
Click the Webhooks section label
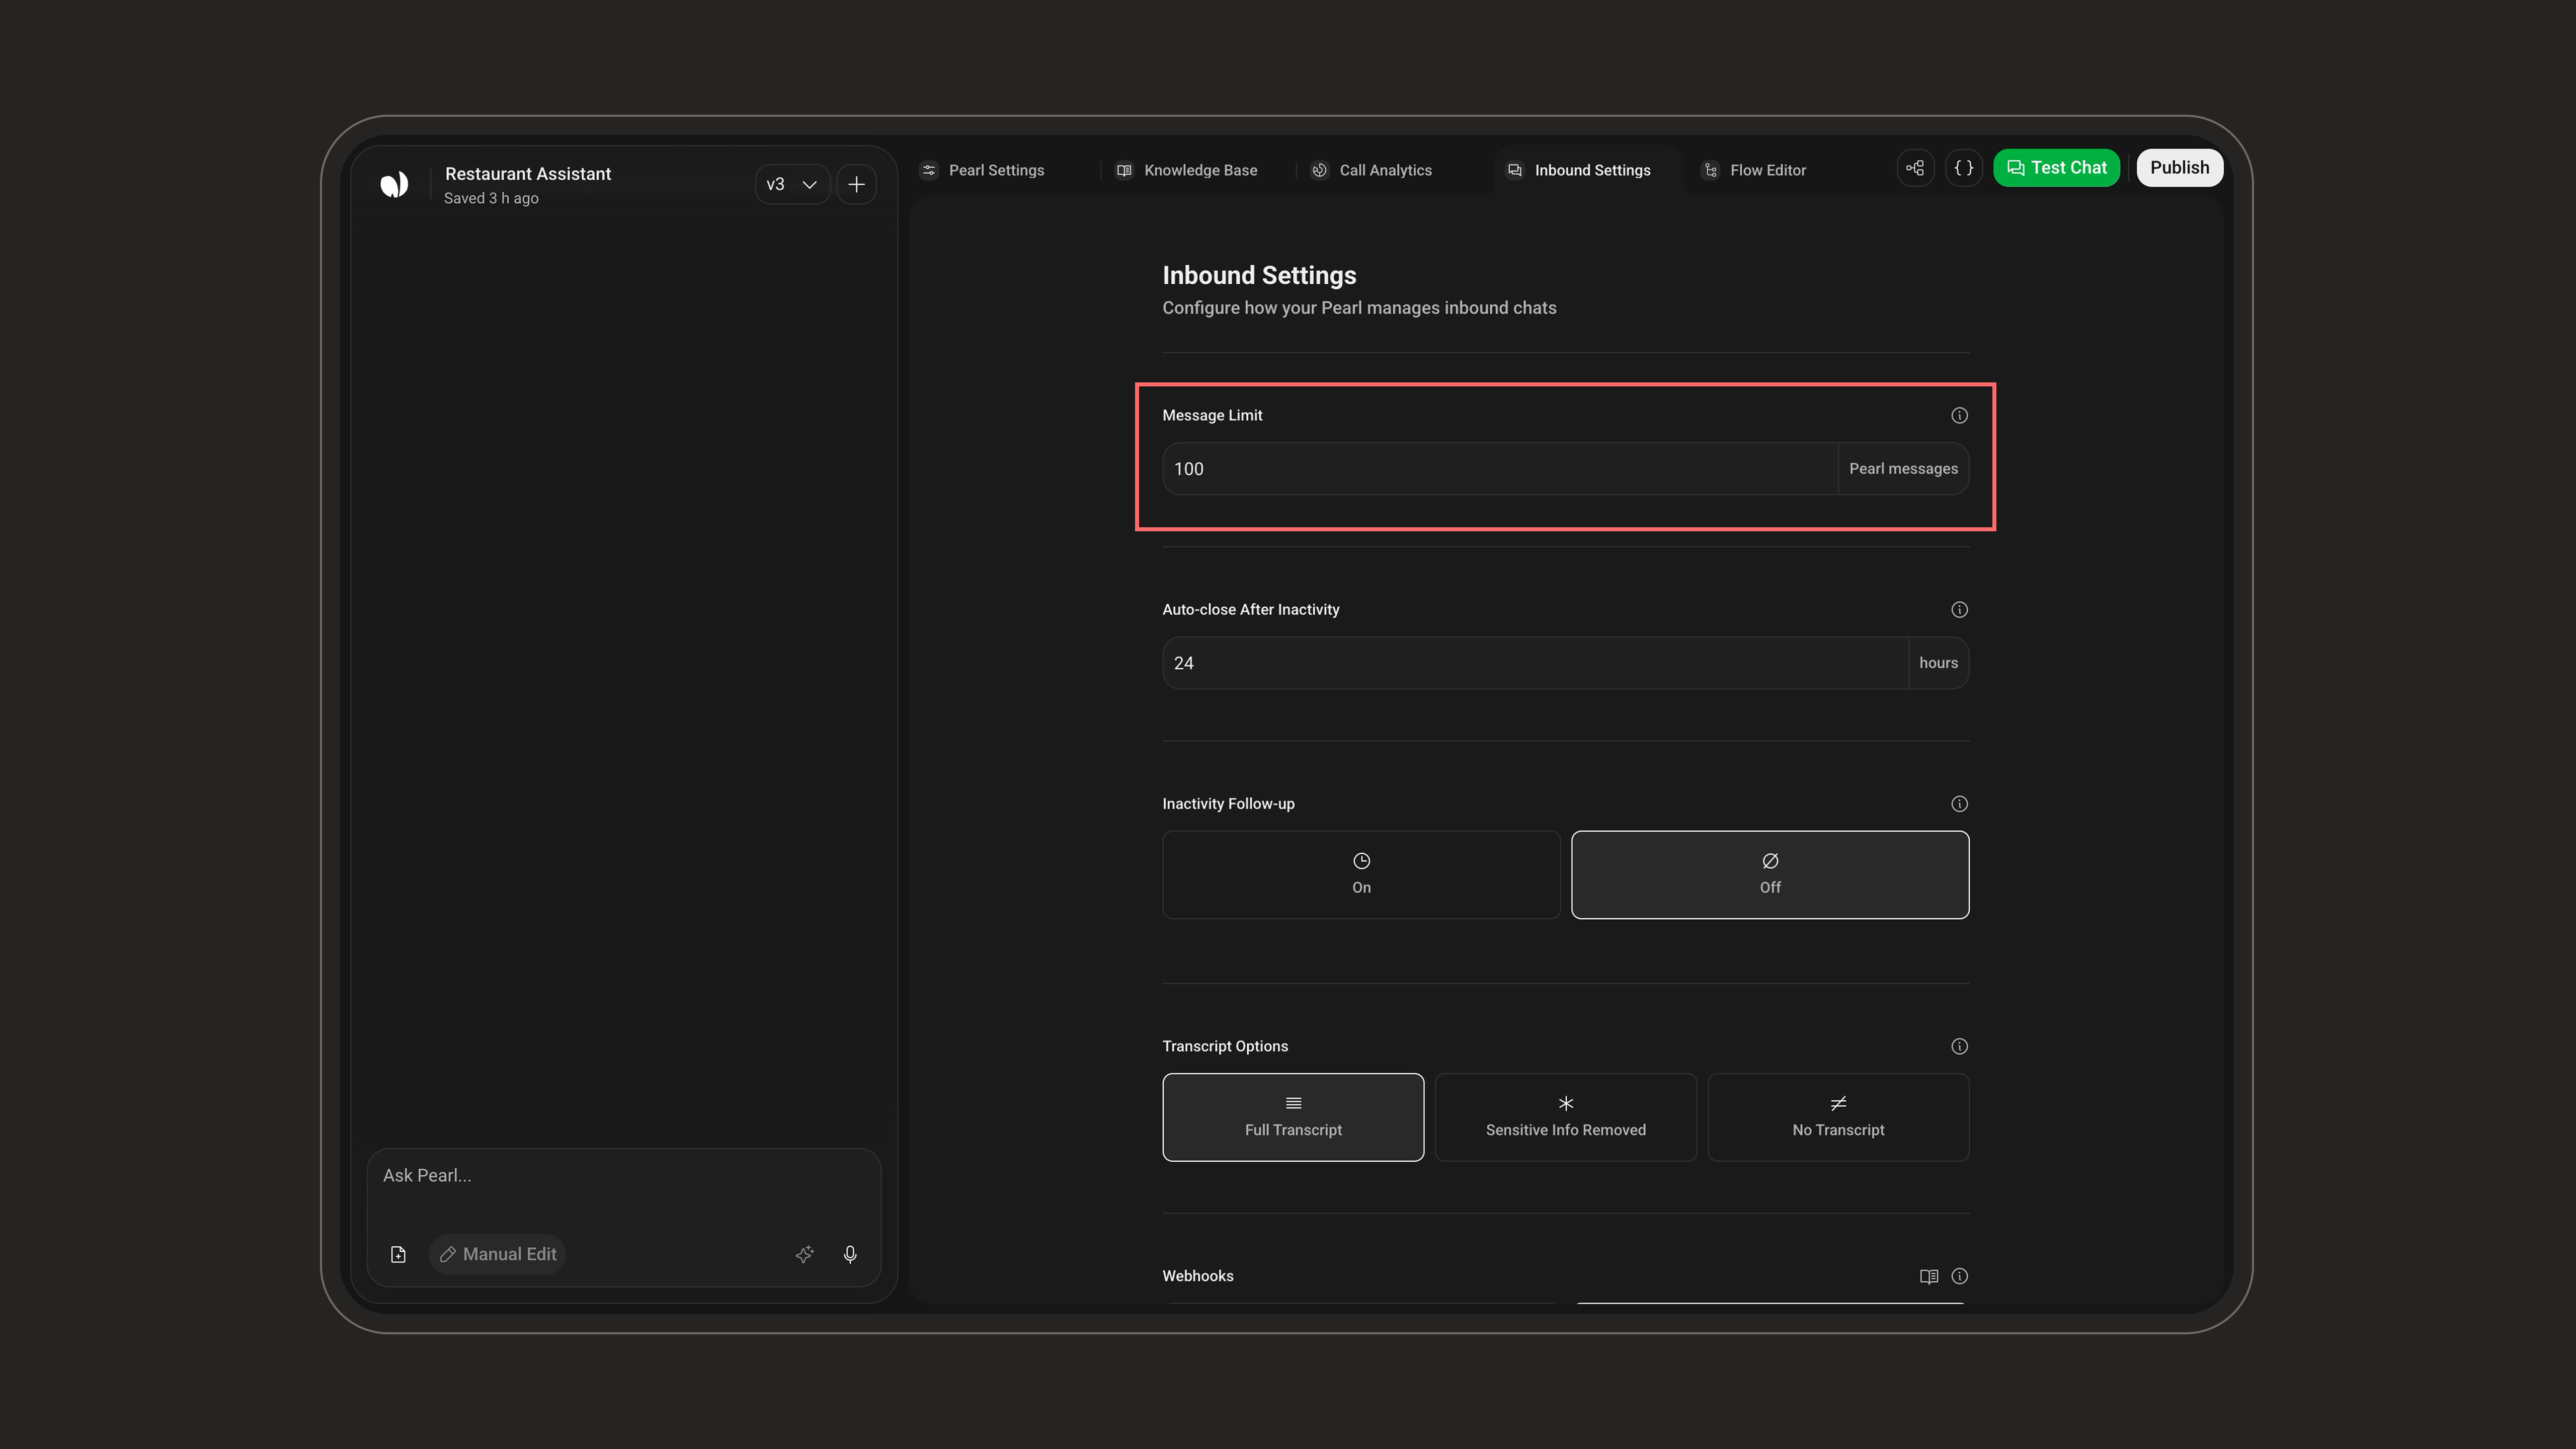click(1197, 1276)
